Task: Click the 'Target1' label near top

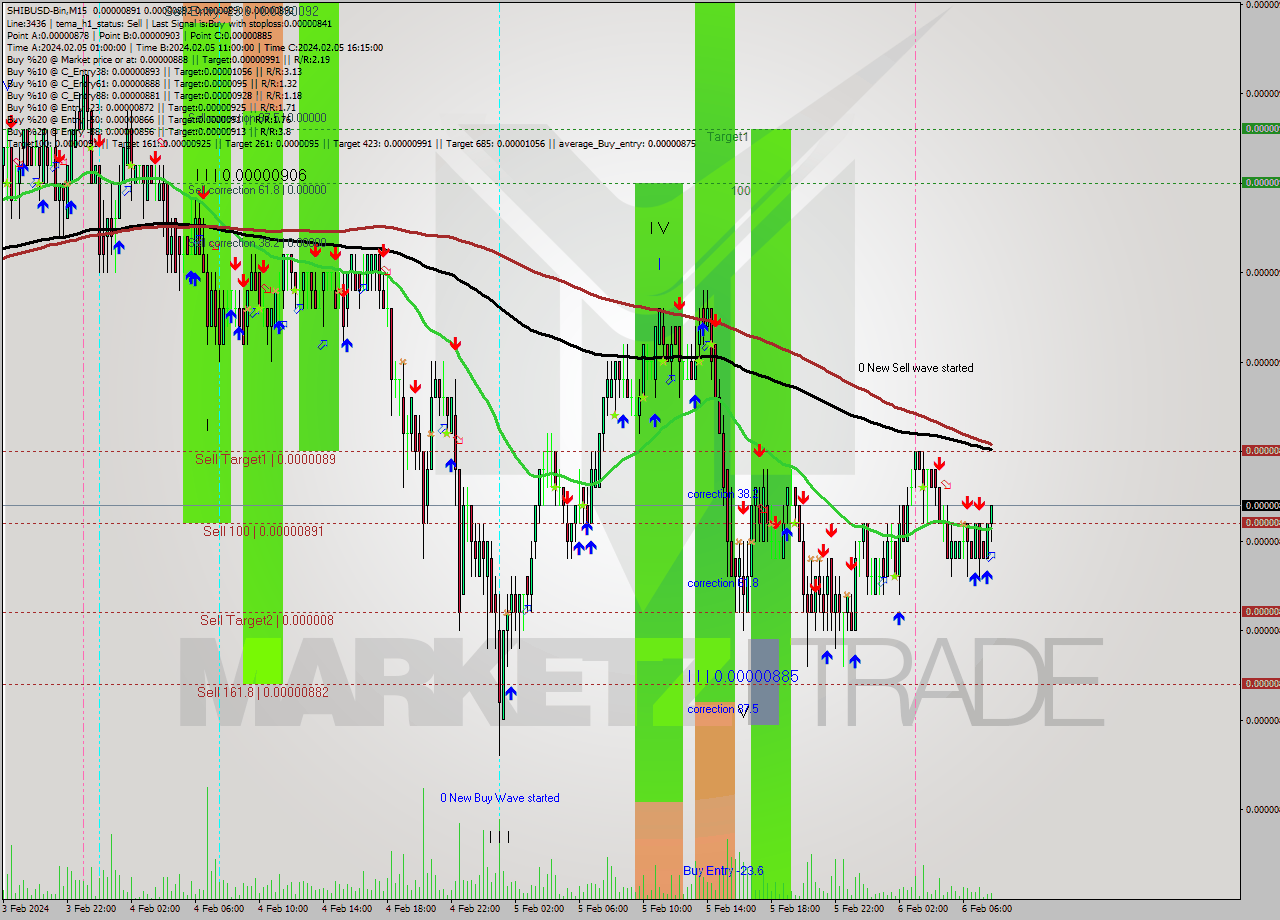Action: 727,136
